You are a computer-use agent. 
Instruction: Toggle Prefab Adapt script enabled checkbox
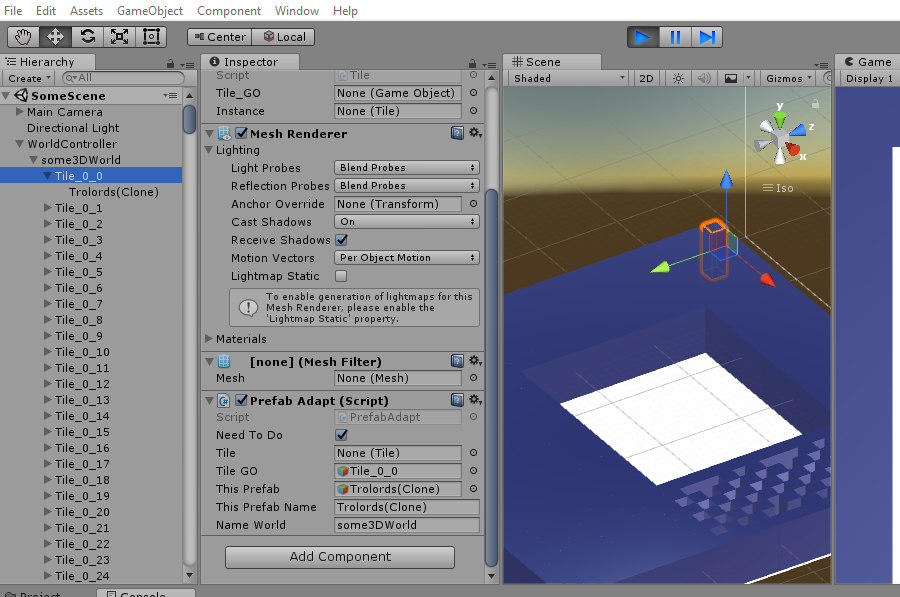(242, 400)
